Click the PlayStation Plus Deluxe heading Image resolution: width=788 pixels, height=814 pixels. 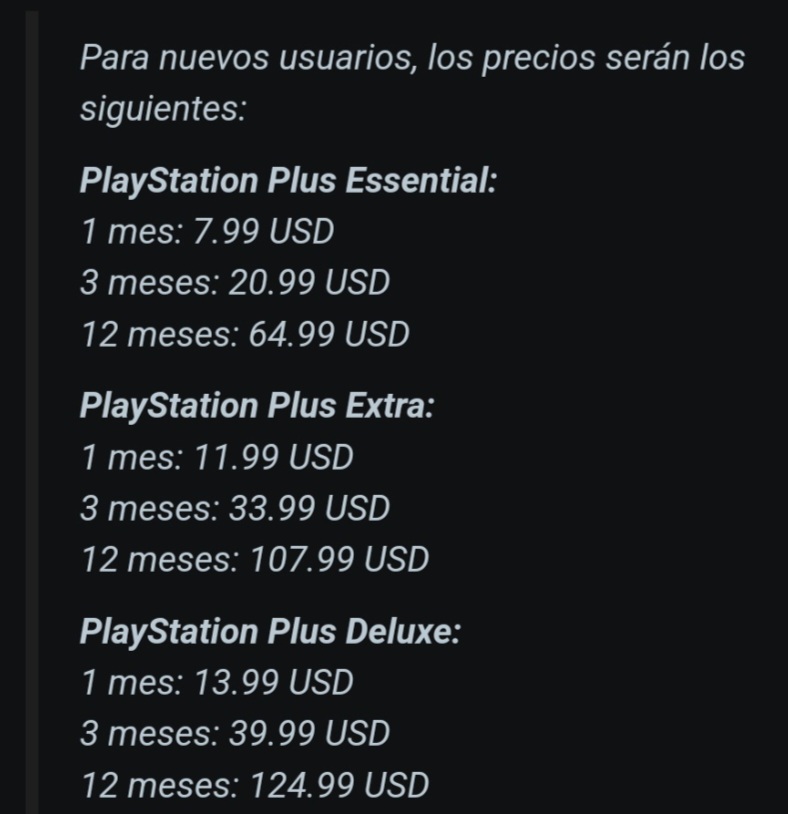(270, 632)
